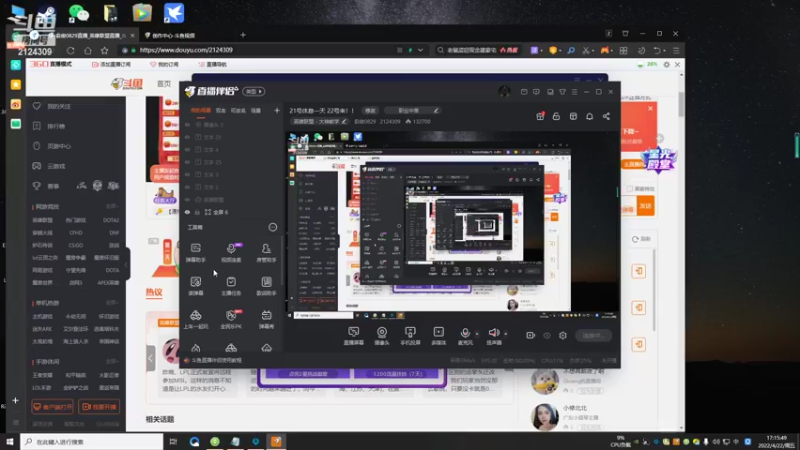800x450 pixels.
Task: Click the browser address bar URL
Action: pos(186,50)
